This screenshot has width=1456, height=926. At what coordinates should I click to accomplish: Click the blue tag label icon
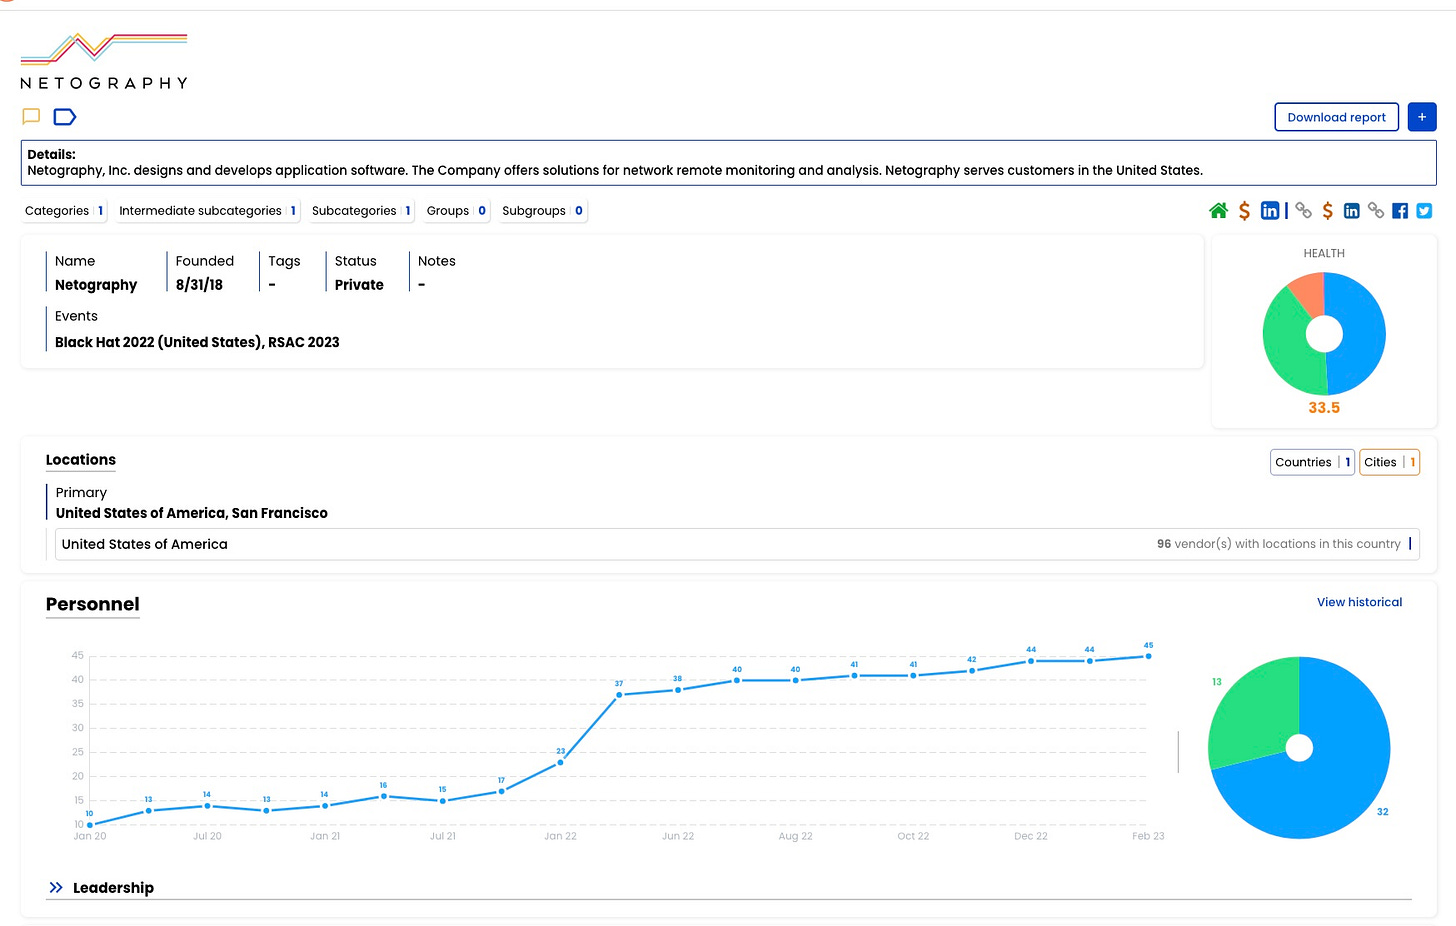coord(65,117)
